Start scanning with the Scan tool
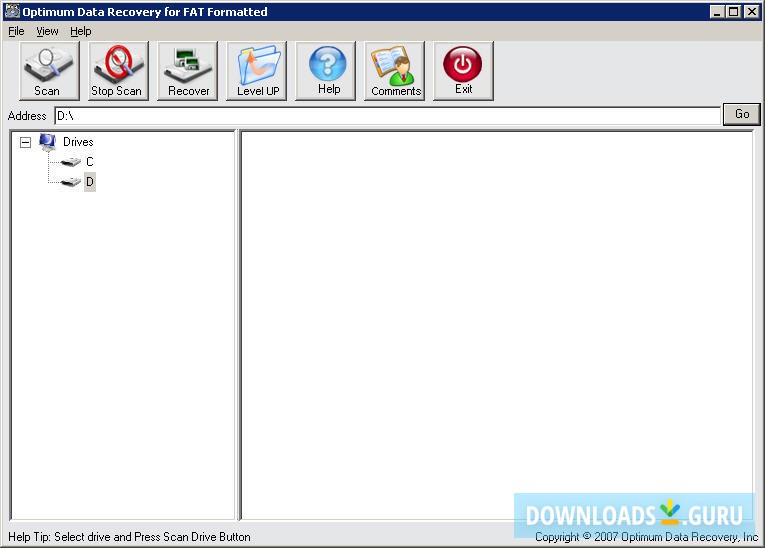This screenshot has width=765, height=548. pos(49,71)
